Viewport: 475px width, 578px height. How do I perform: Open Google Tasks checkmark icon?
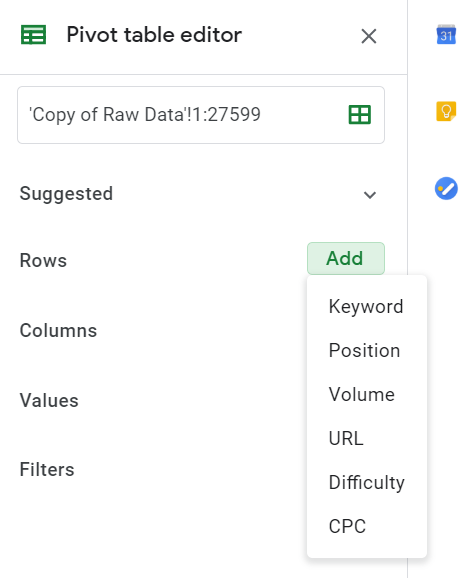coord(446,188)
